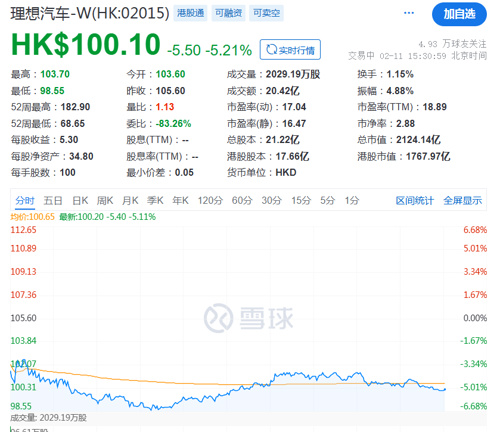
Task: Click the right axis label 6.68%
Action: point(475,230)
